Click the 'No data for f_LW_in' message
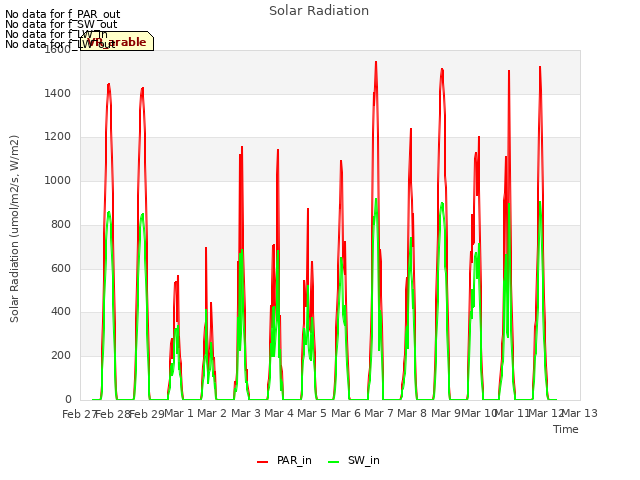Viewport: 640px width, 480px height. [x=56, y=34]
